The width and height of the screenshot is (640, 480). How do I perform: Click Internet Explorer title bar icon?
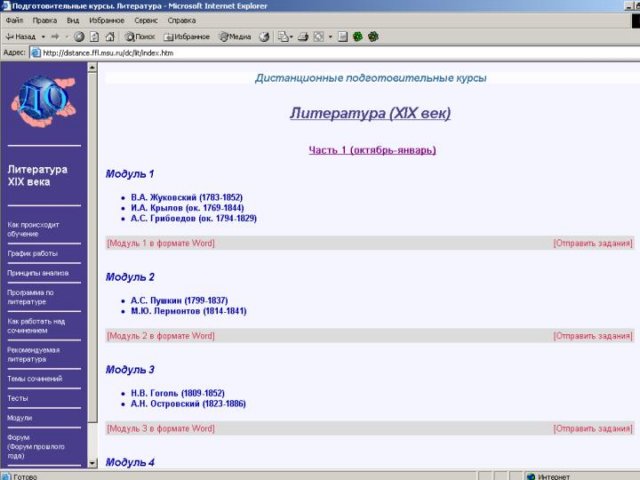coord(6,6)
